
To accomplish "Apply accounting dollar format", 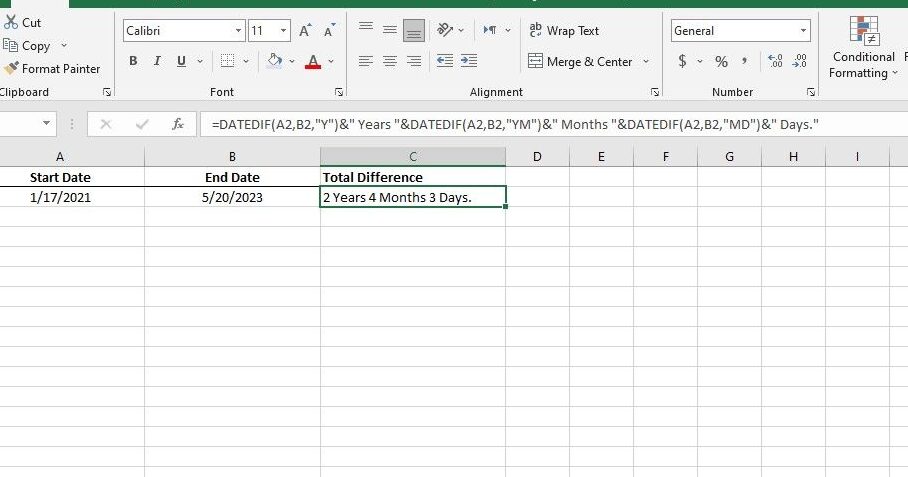I will pyautogui.click(x=682, y=61).
